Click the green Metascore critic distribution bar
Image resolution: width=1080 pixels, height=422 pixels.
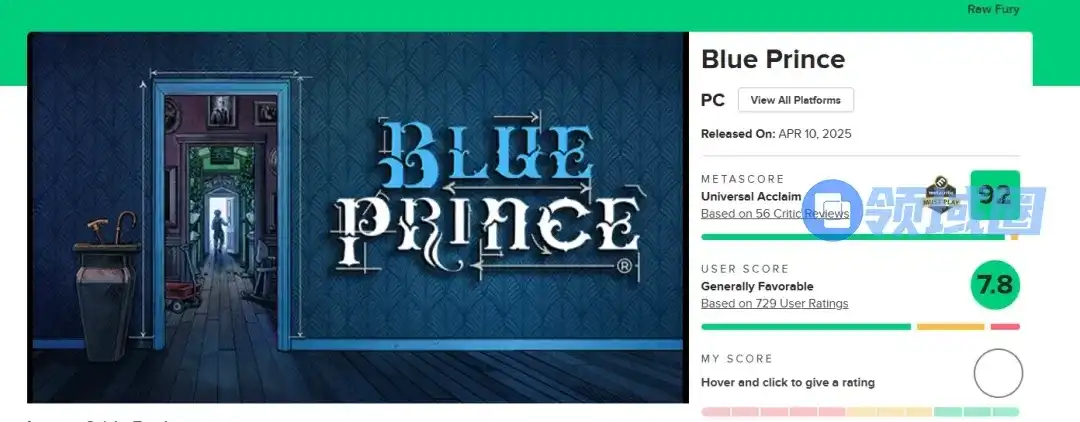853,237
